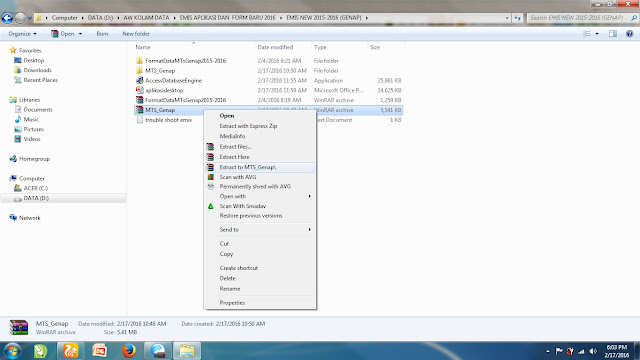640x360 pixels.
Task: Open the Windows Start button
Action: [12, 351]
